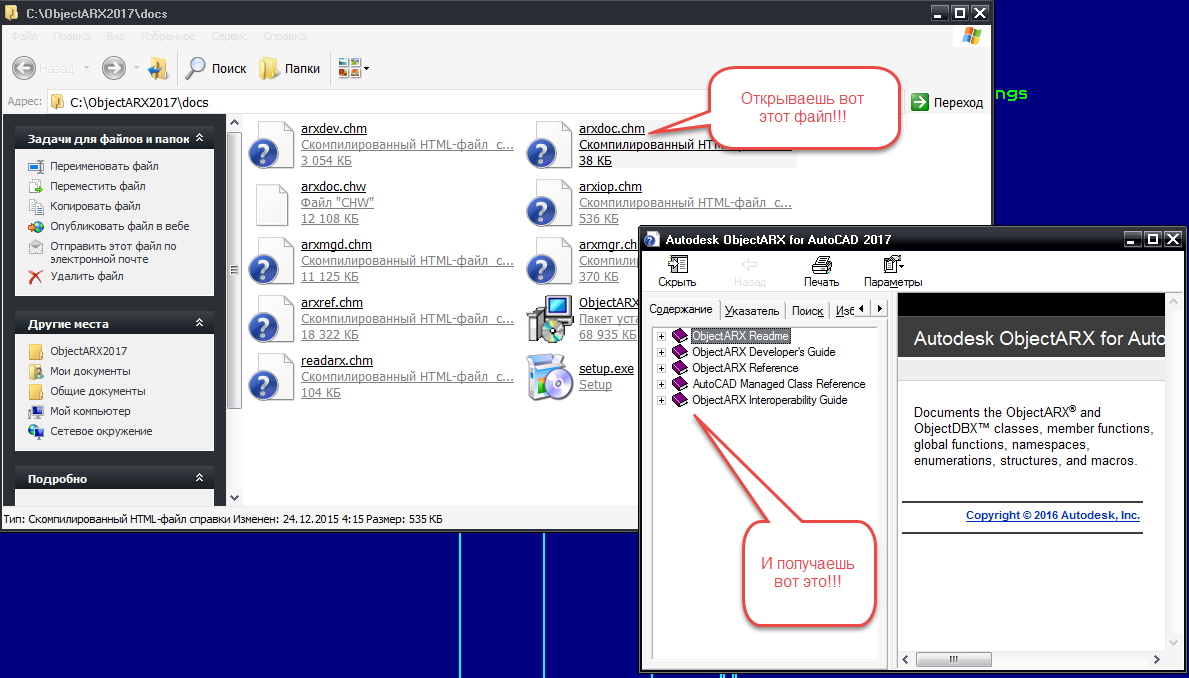The height and width of the screenshot is (678, 1189).
Task: Collapse the Задачи для файлов и папок panel
Action: (x=199, y=138)
